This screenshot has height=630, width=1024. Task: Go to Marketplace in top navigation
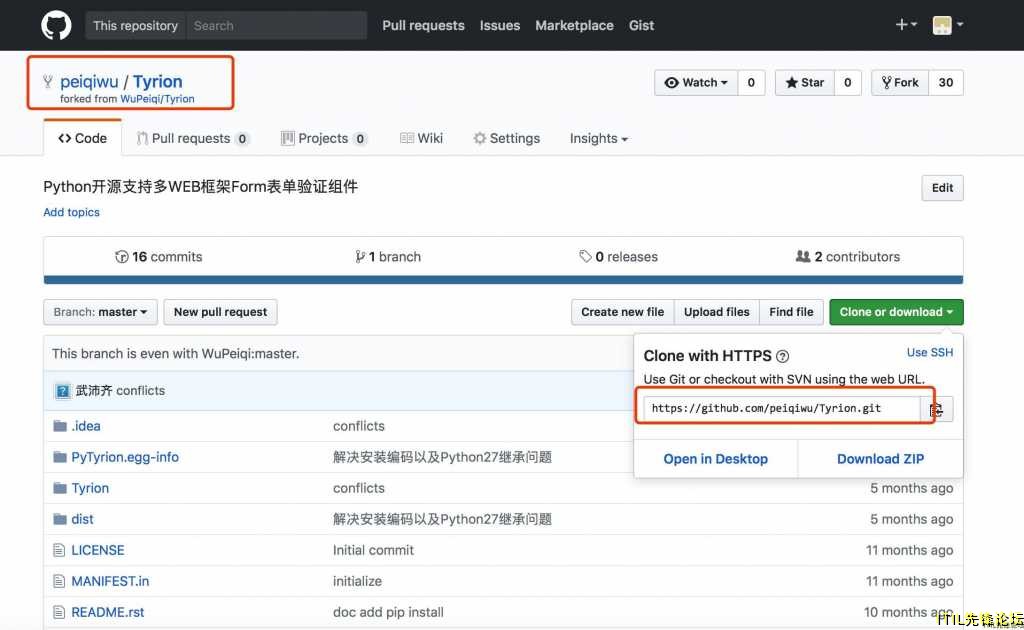574,25
